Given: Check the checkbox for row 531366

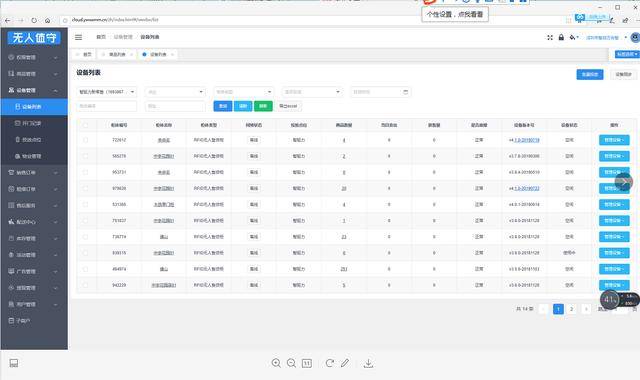Looking at the screenshot, I should pos(85,204).
